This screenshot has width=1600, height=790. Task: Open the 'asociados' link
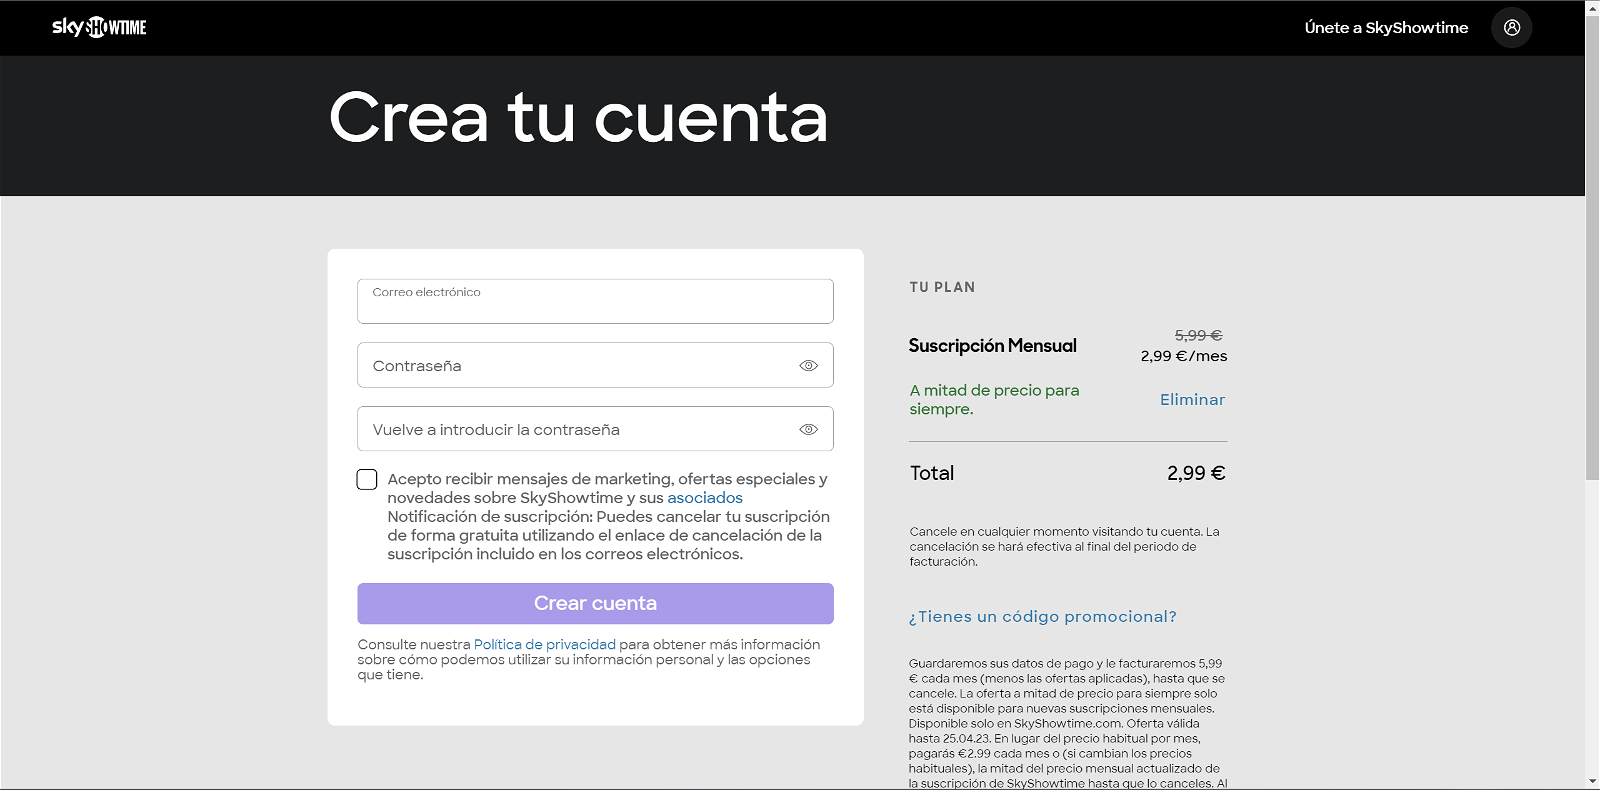click(705, 498)
